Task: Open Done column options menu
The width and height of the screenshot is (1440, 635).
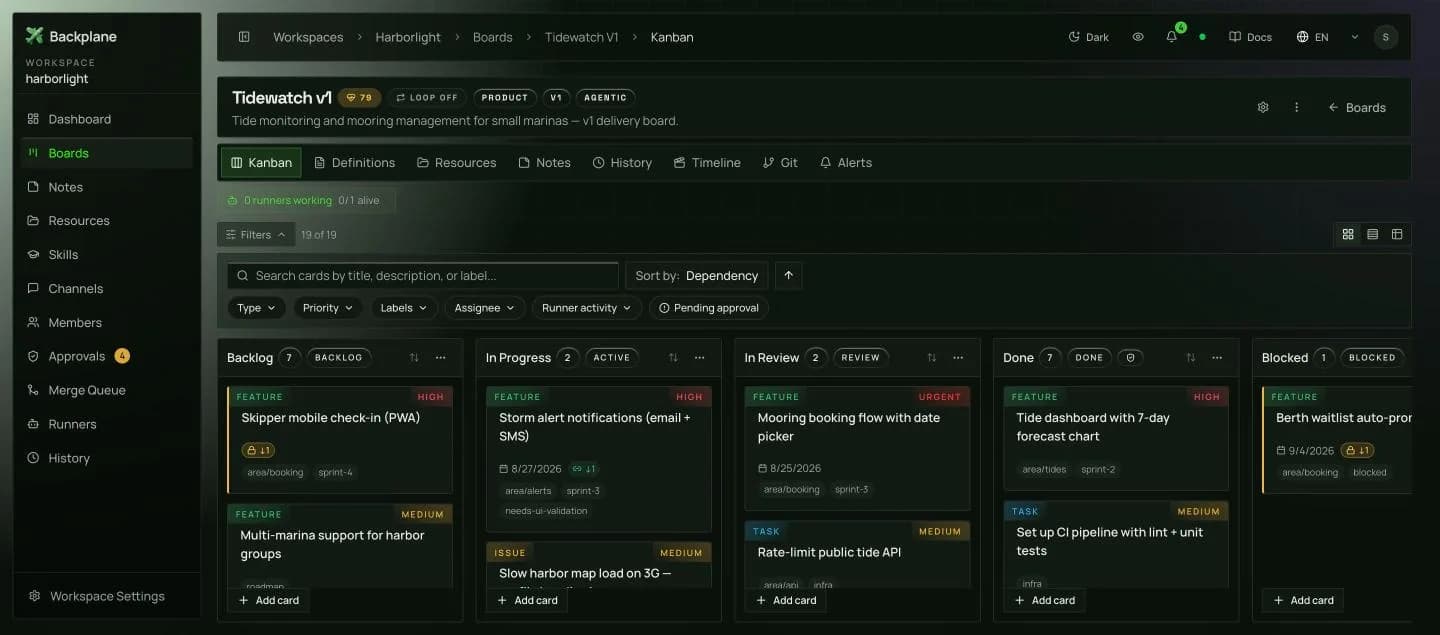Action: coord(1217,358)
